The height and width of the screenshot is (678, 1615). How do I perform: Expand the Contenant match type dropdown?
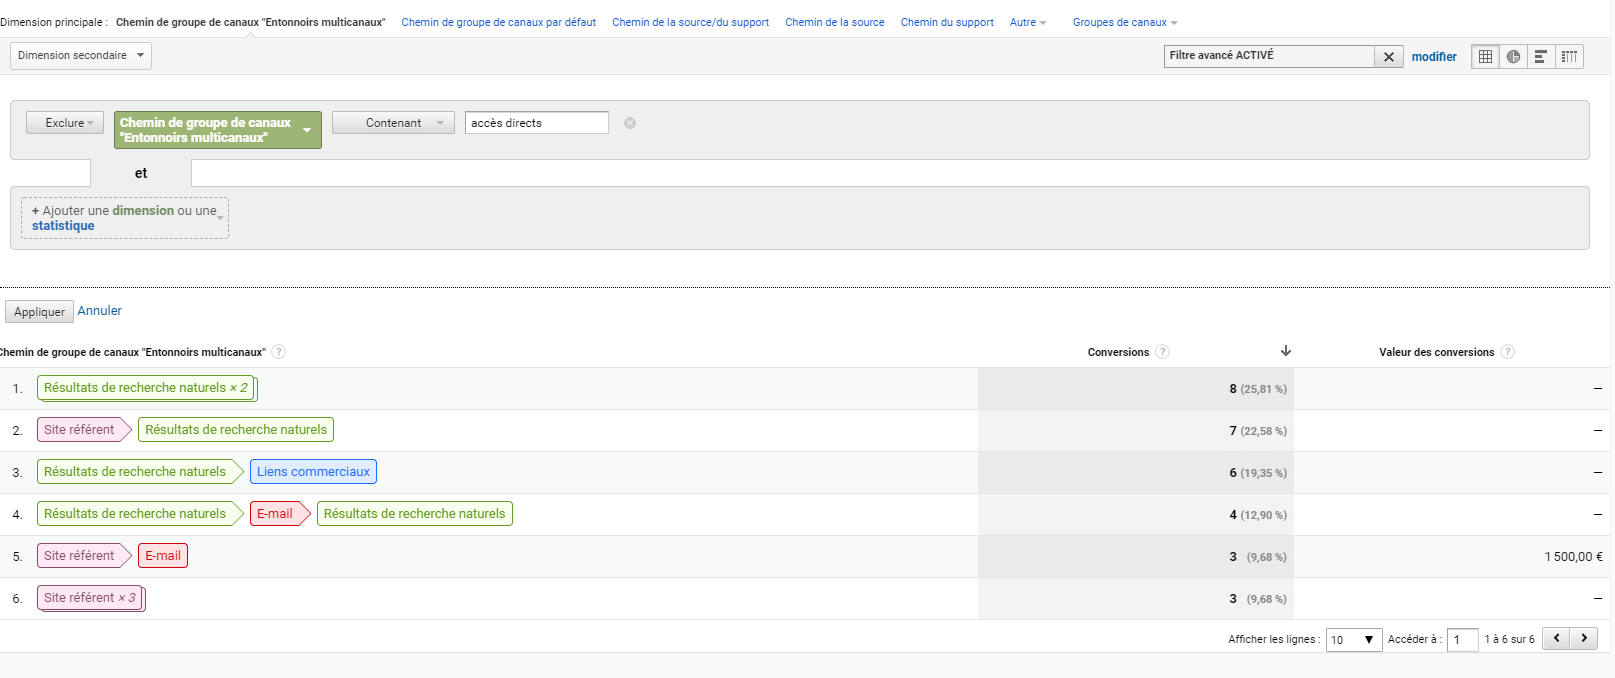[393, 123]
